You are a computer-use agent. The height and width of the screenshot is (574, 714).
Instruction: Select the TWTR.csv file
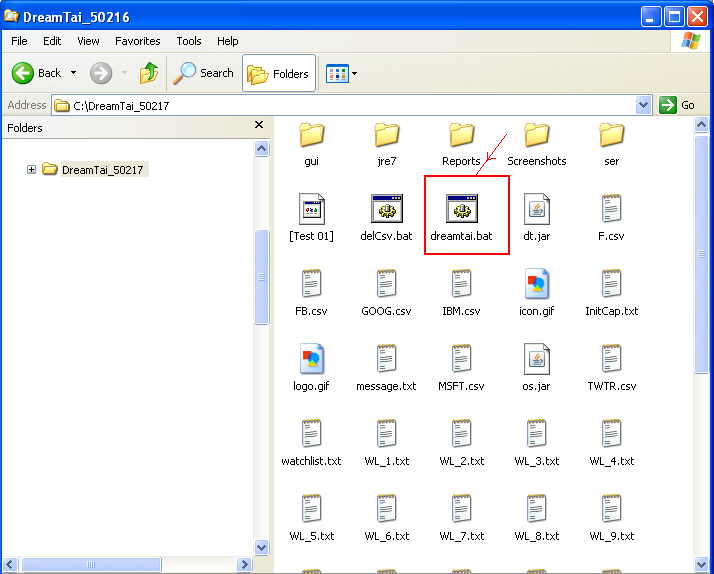click(x=612, y=368)
